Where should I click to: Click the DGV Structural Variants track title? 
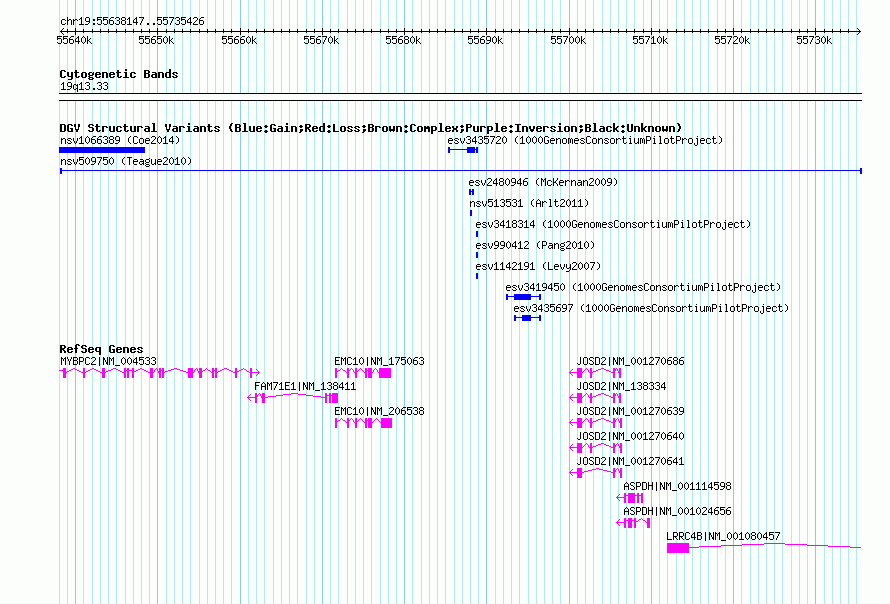click(x=370, y=128)
